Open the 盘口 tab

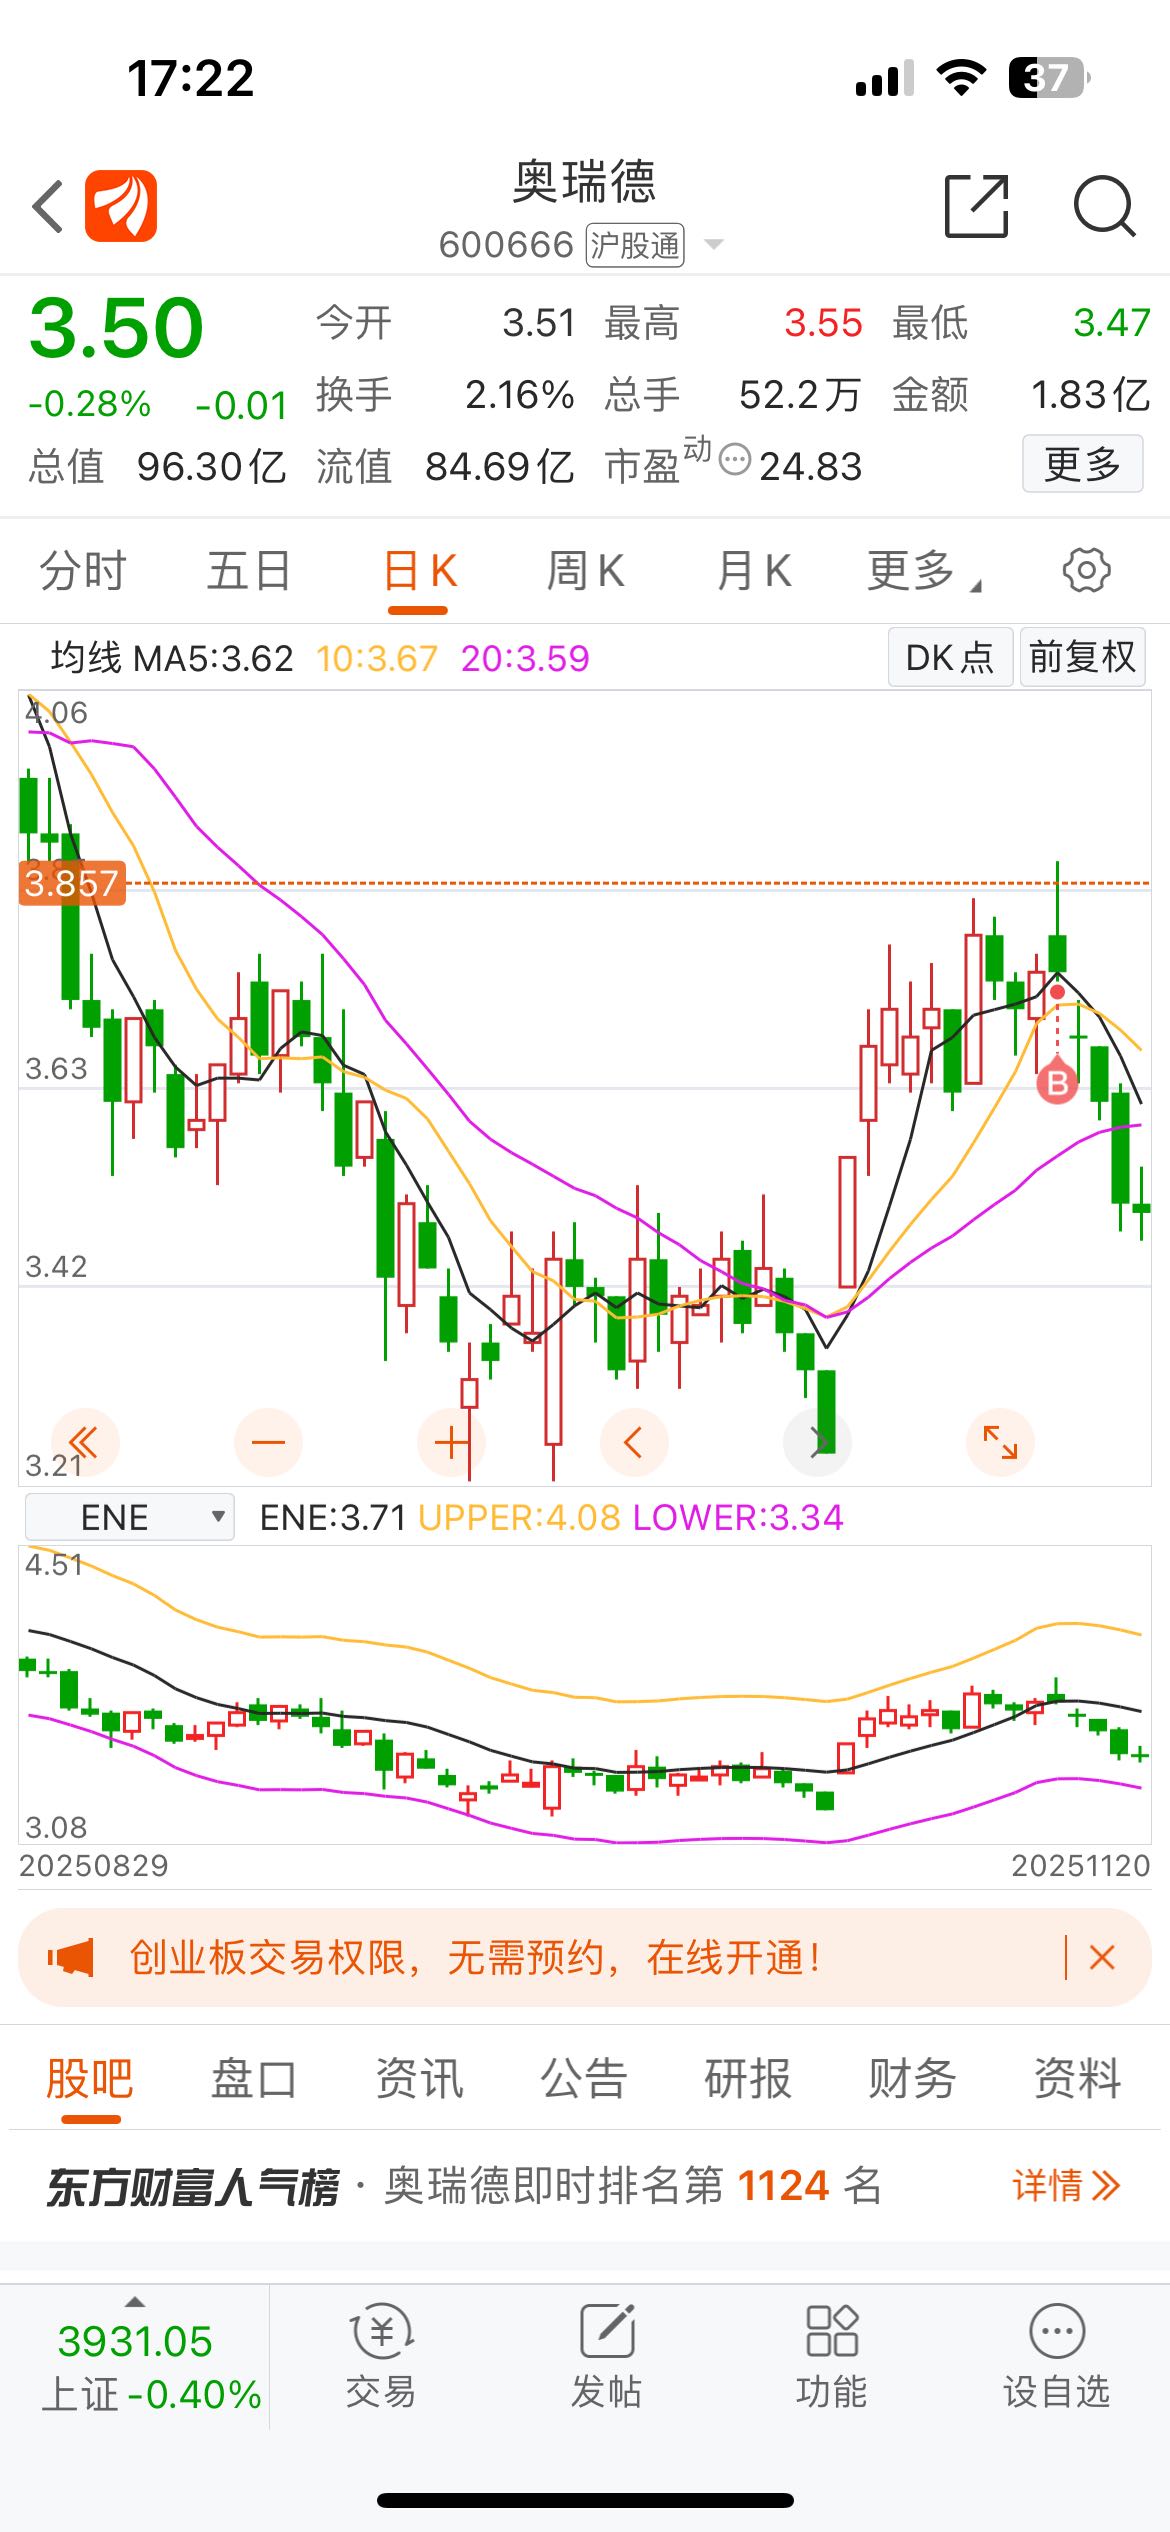[254, 2078]
